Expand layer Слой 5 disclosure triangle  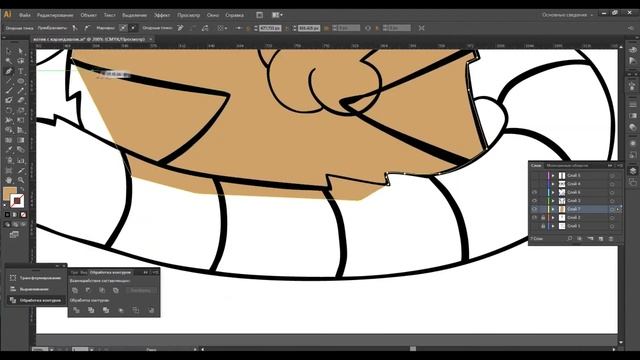coord(553,176)
